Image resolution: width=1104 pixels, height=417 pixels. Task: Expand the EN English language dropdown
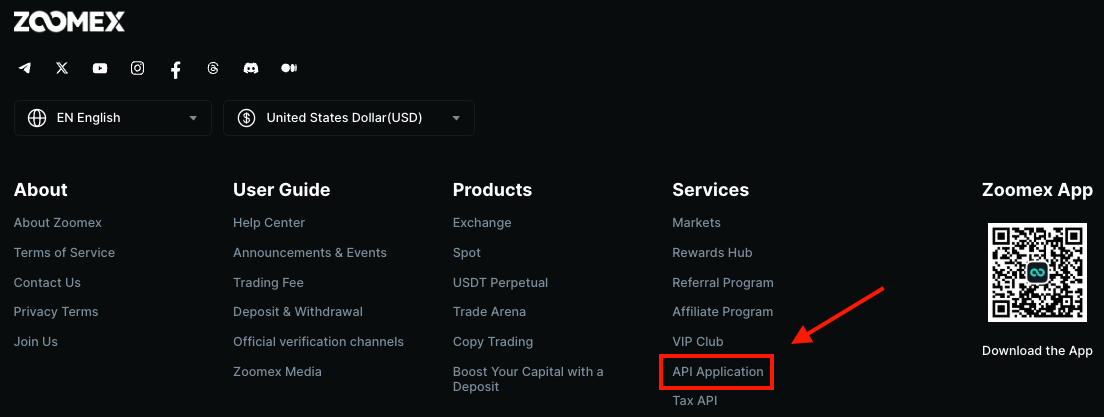tap(113, 118)
